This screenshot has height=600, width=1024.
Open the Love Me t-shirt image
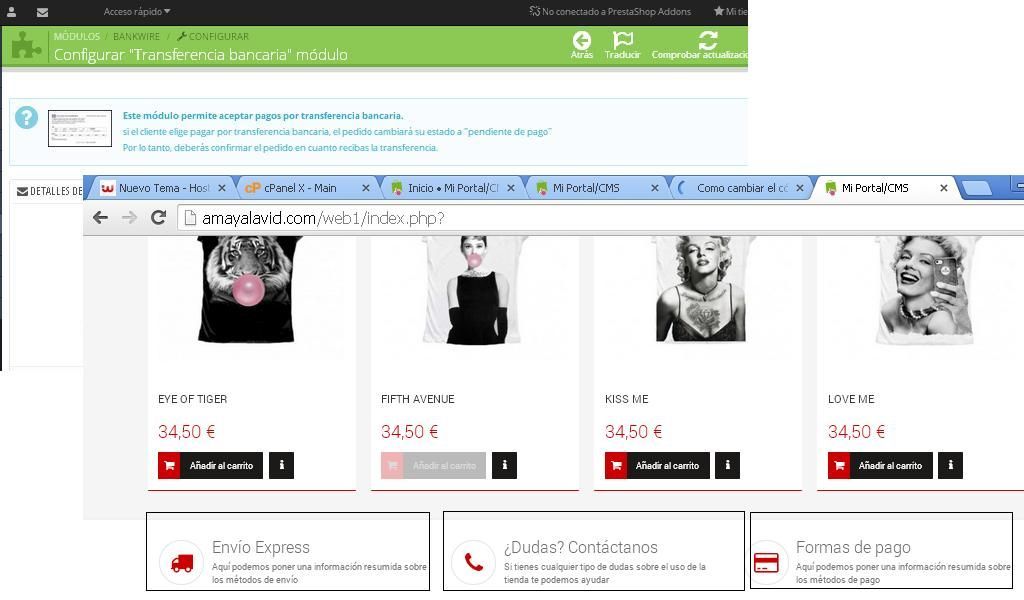(925, 291)
